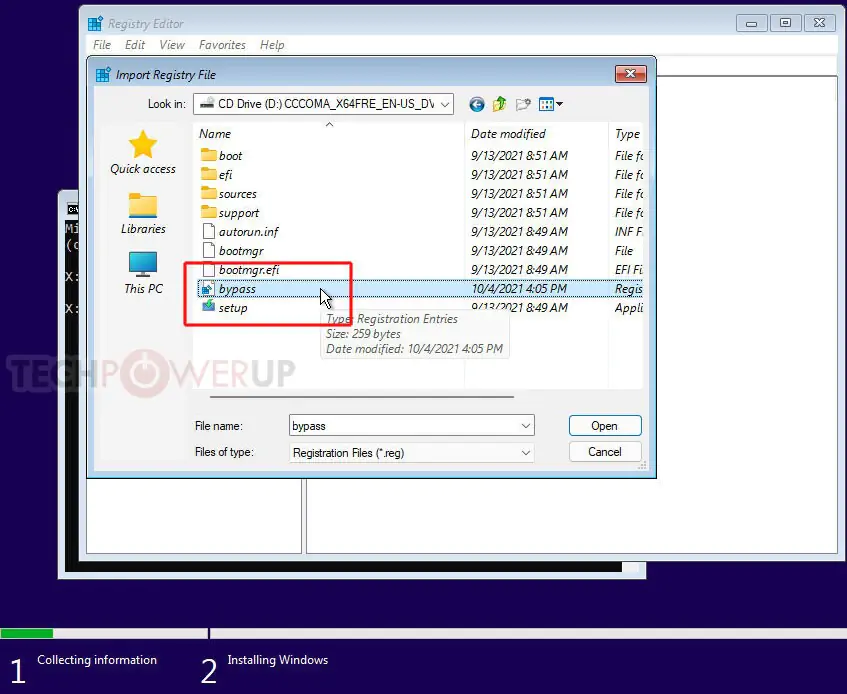The image size is (847, 694).
Task: Click the File name text field
Action: (404, 426)
